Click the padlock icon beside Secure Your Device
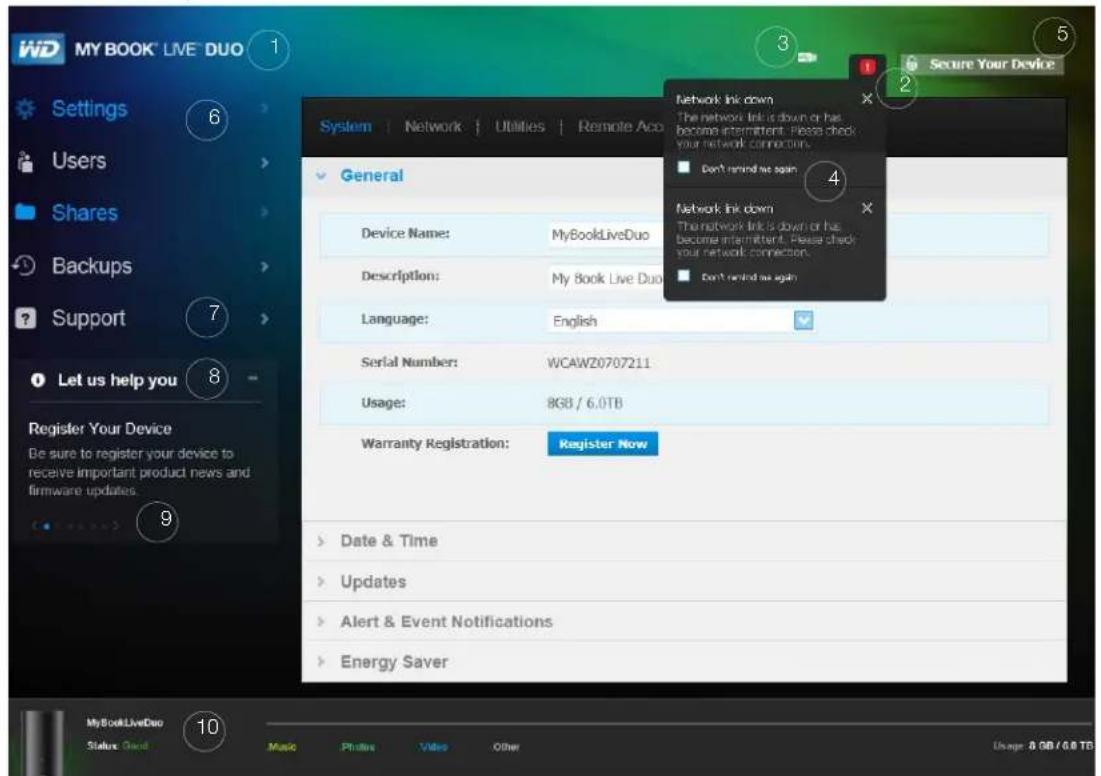This screenshot has width=1101, height=776. pos(911,64)
